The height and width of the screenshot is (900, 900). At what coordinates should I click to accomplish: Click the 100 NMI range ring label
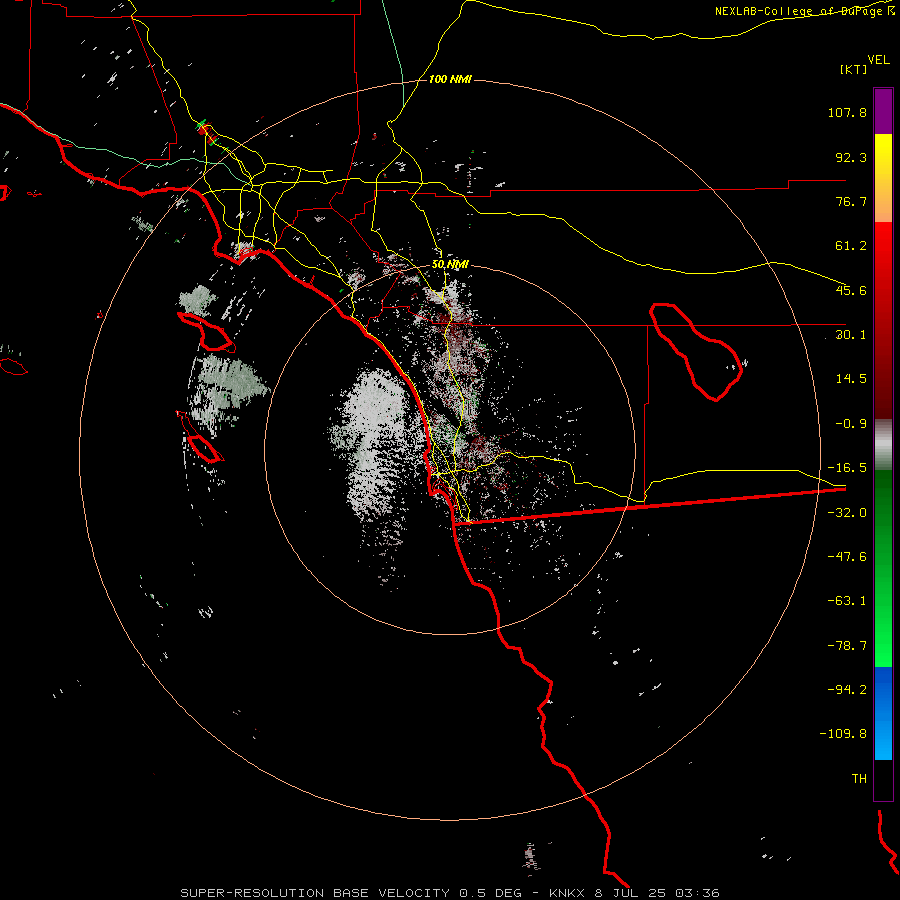tap(450, 79)
